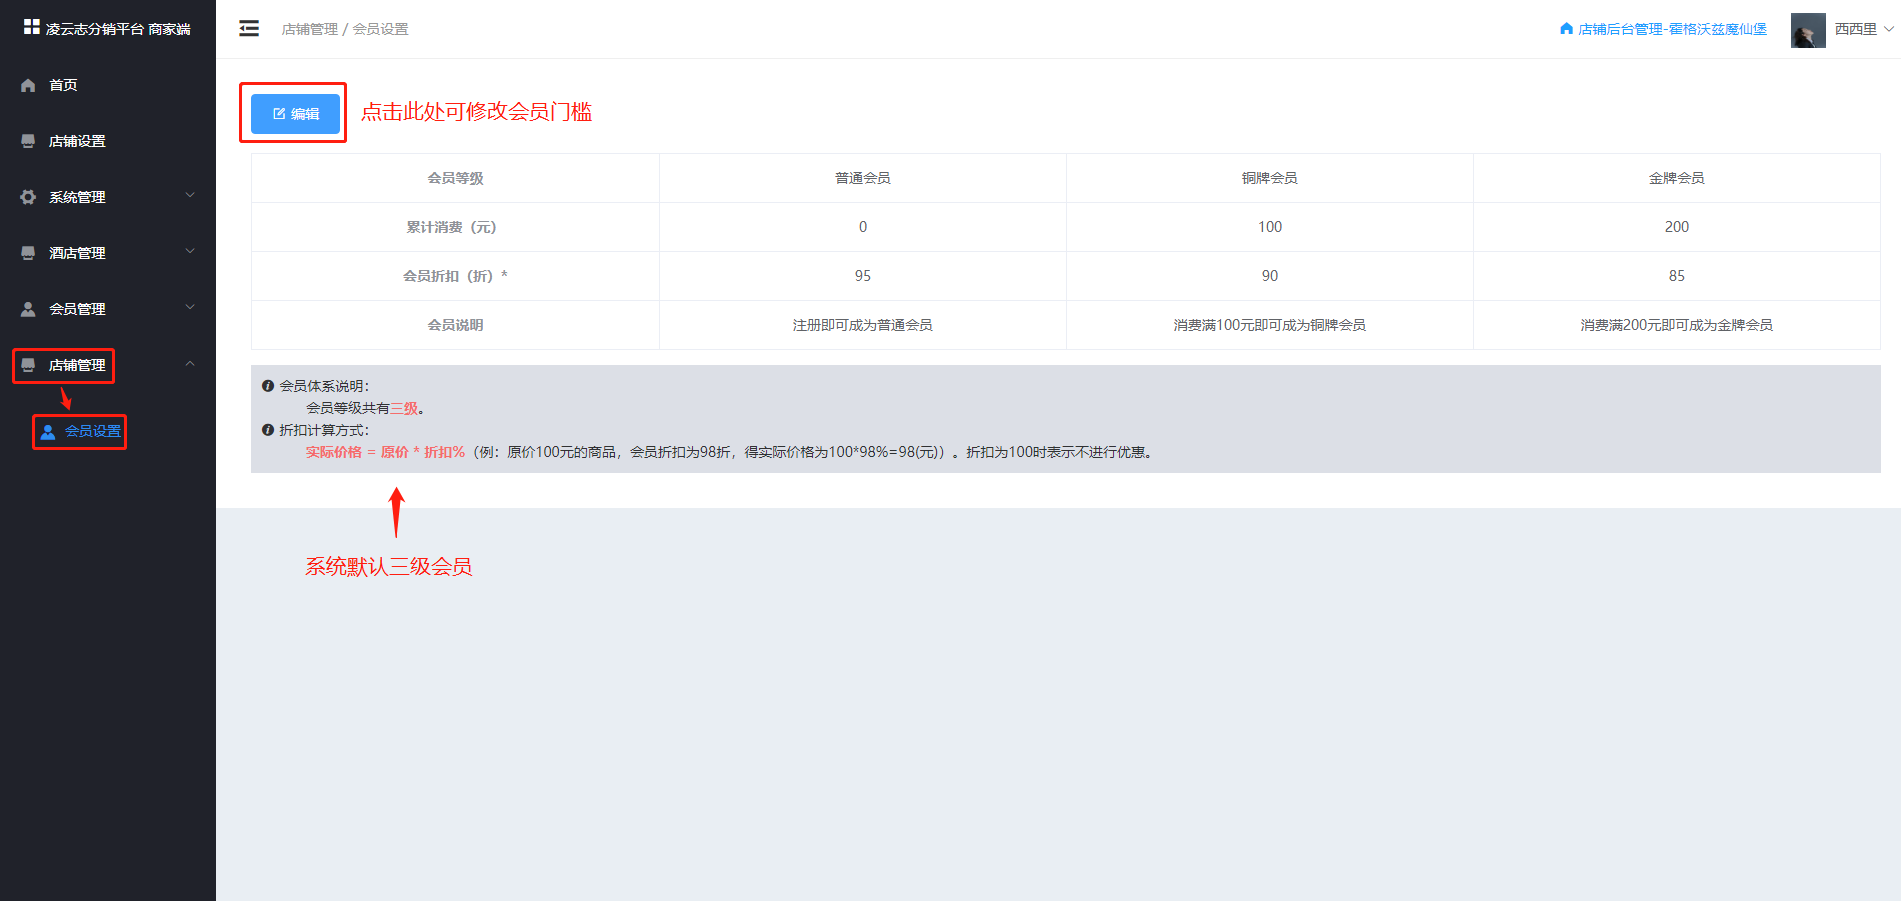Viewport: 1901px width, 901px height.
Task: Click the 实际价格 = 原价 * 折扣% formula
Action: tap(385, 452)
